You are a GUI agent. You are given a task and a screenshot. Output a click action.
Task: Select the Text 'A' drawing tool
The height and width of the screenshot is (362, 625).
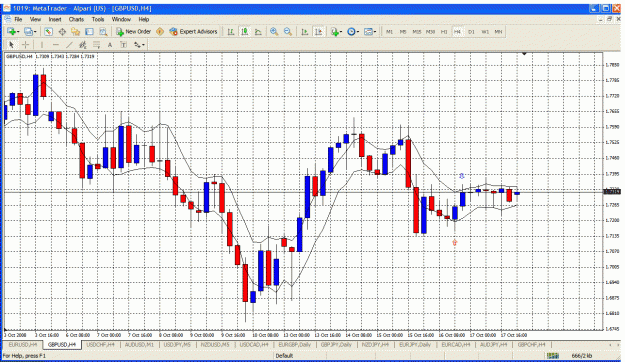tap(110, 45)
